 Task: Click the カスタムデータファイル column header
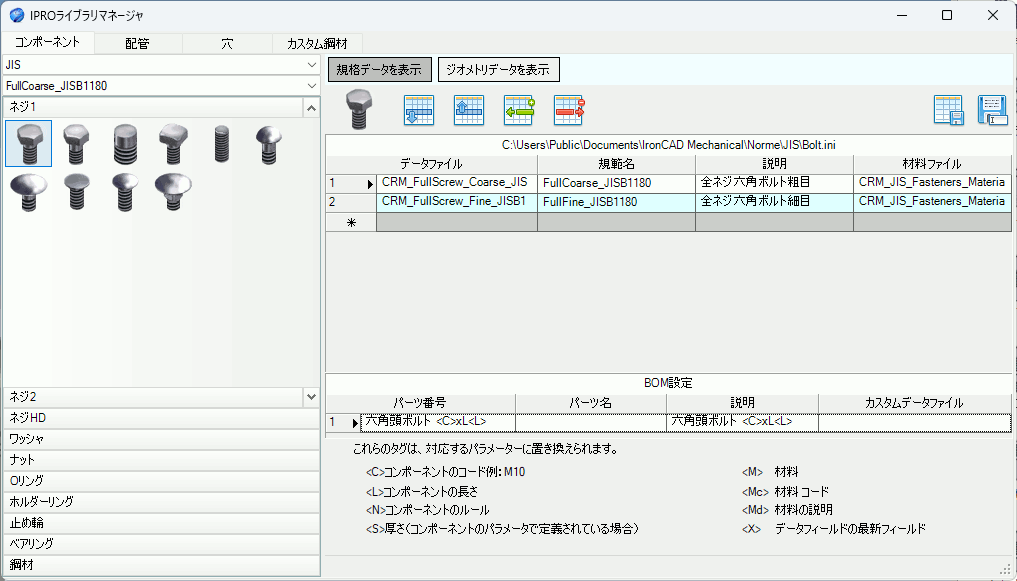pos(915,403)
